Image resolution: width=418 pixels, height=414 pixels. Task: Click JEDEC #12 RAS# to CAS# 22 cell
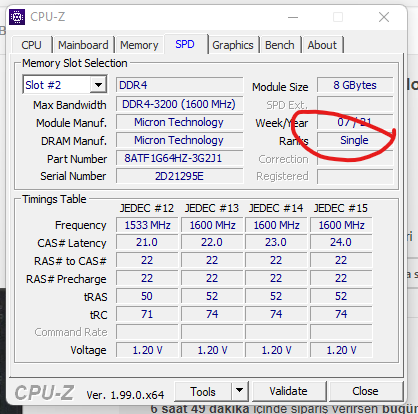[x=147, y=260]
